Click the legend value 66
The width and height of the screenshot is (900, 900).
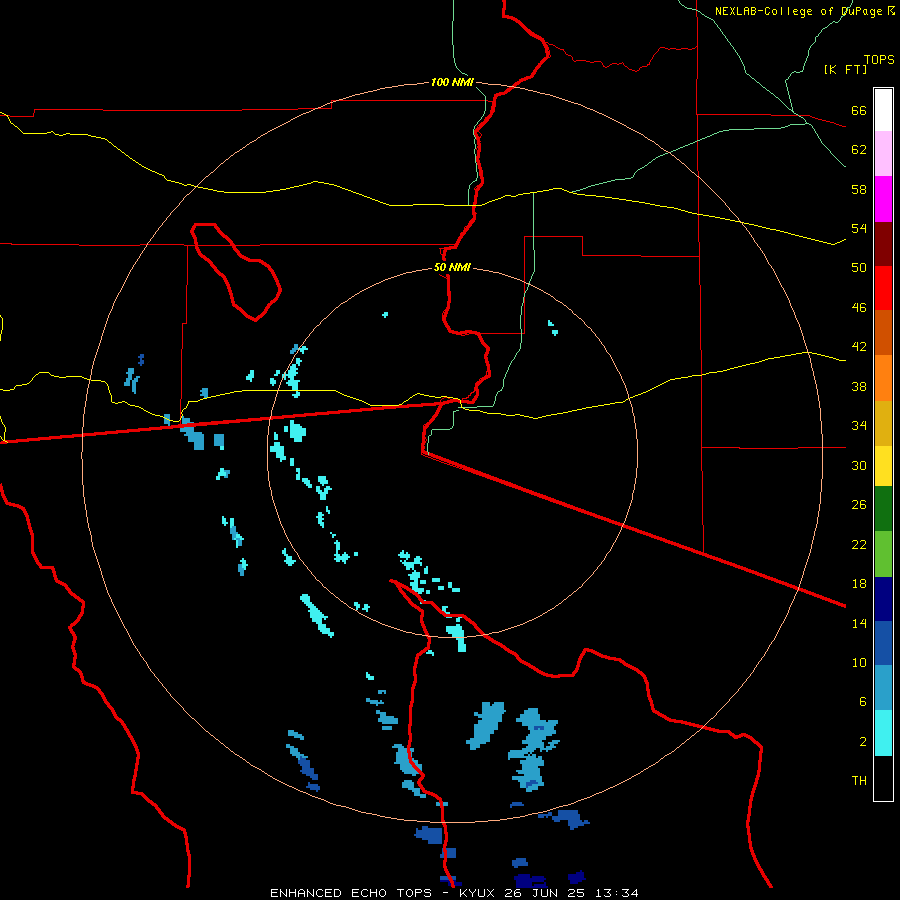pos(859,110)
